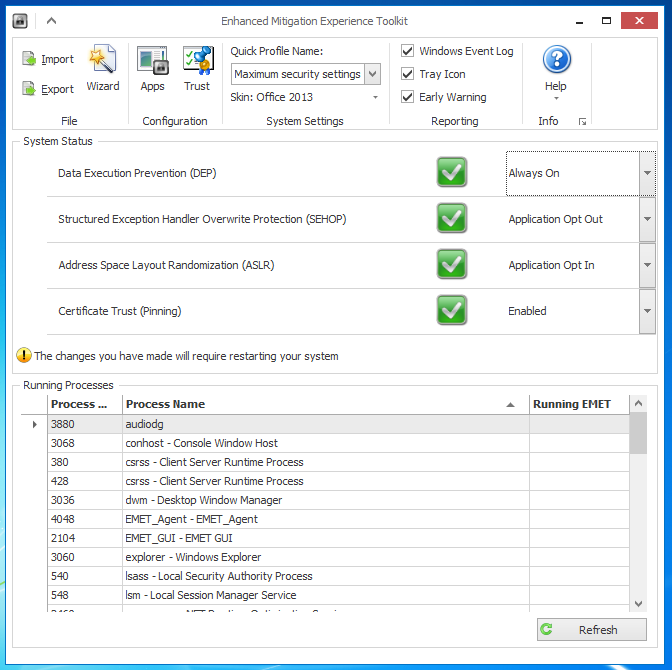Open the Apps configuration

(x=153, y=69)
